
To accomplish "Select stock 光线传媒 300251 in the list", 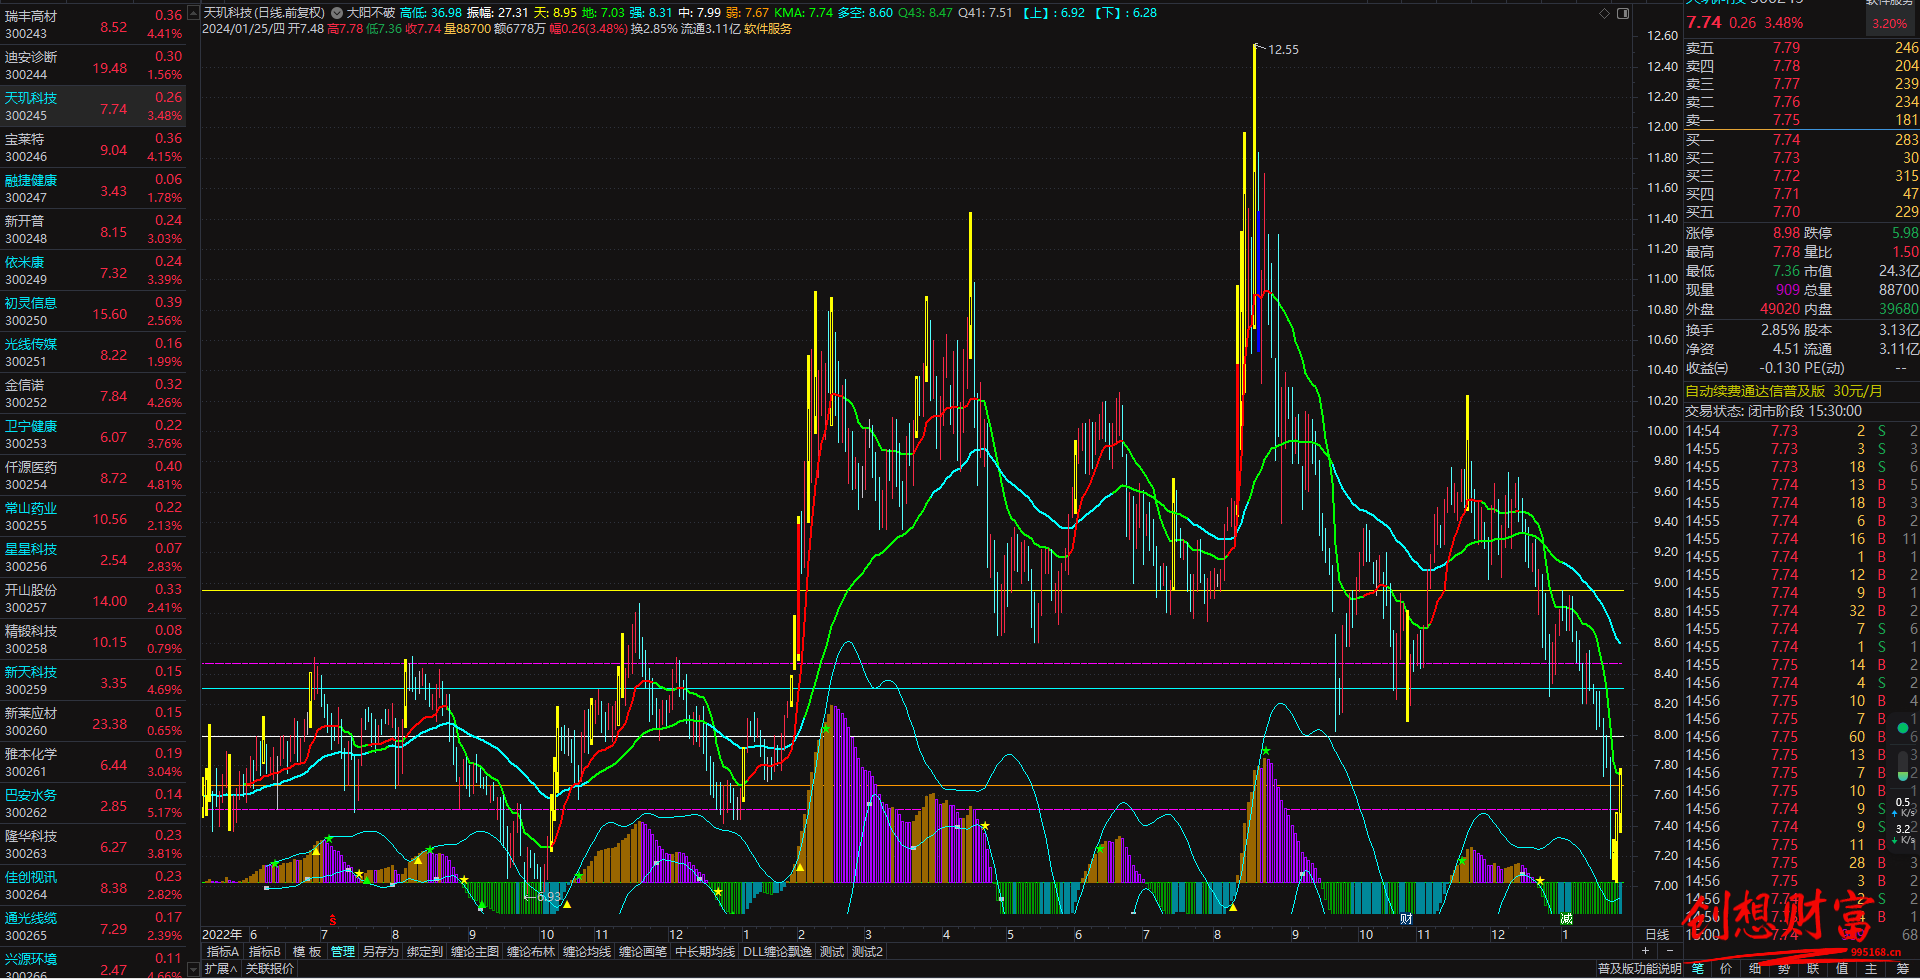I will click(x=93, y=353).
